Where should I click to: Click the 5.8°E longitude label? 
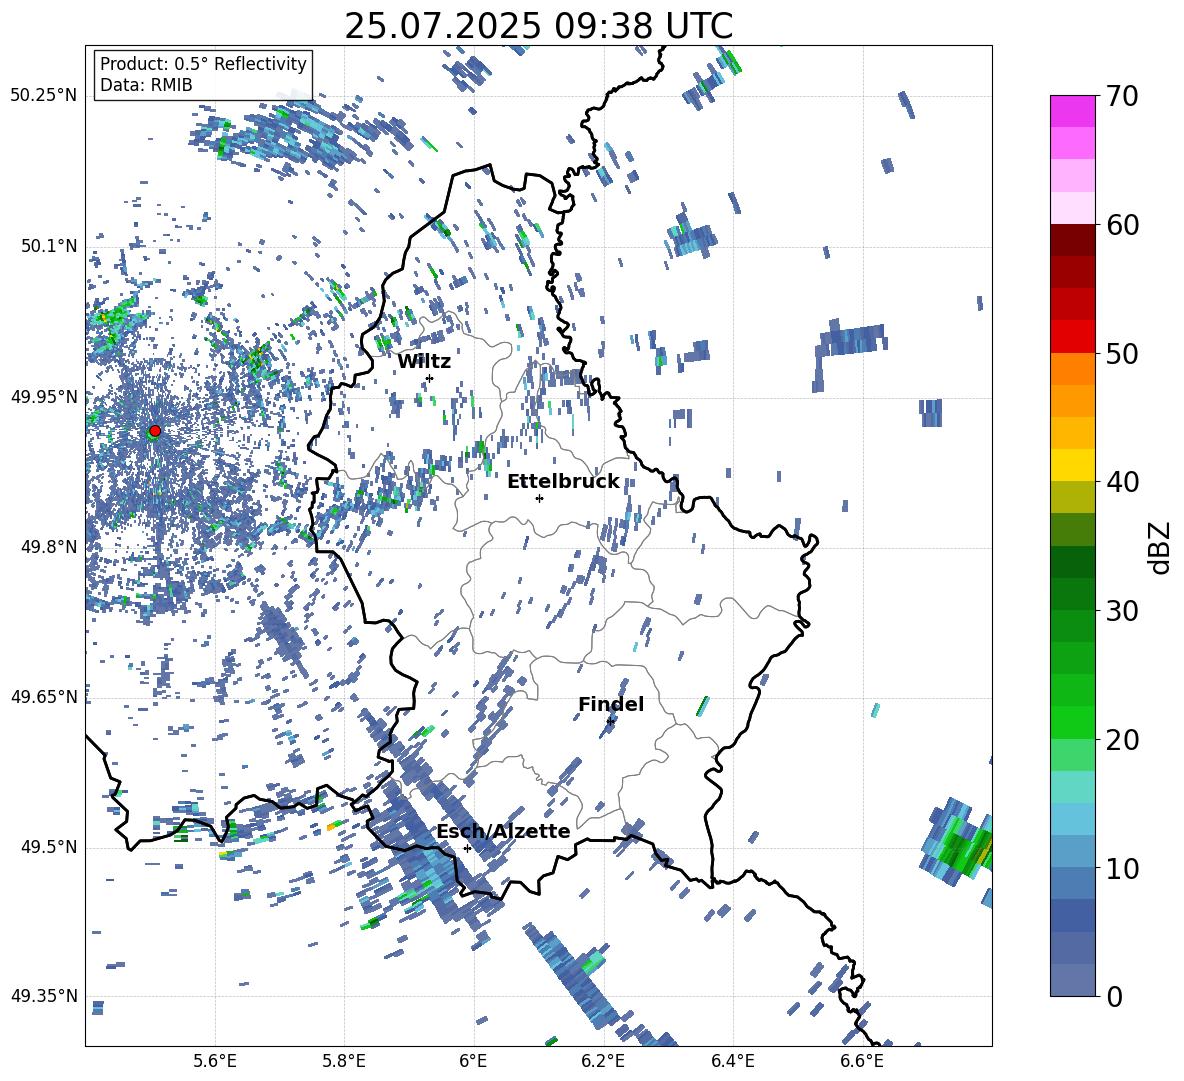coord(344,1061)
